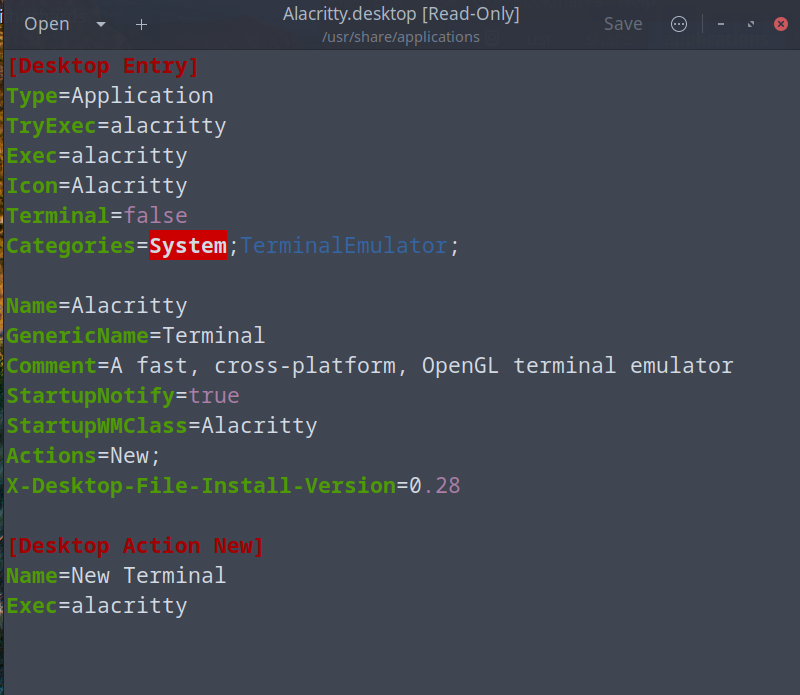Minimize the text editor window
Image resolution: width=800 pixels, height=695 pixels.
720,24
